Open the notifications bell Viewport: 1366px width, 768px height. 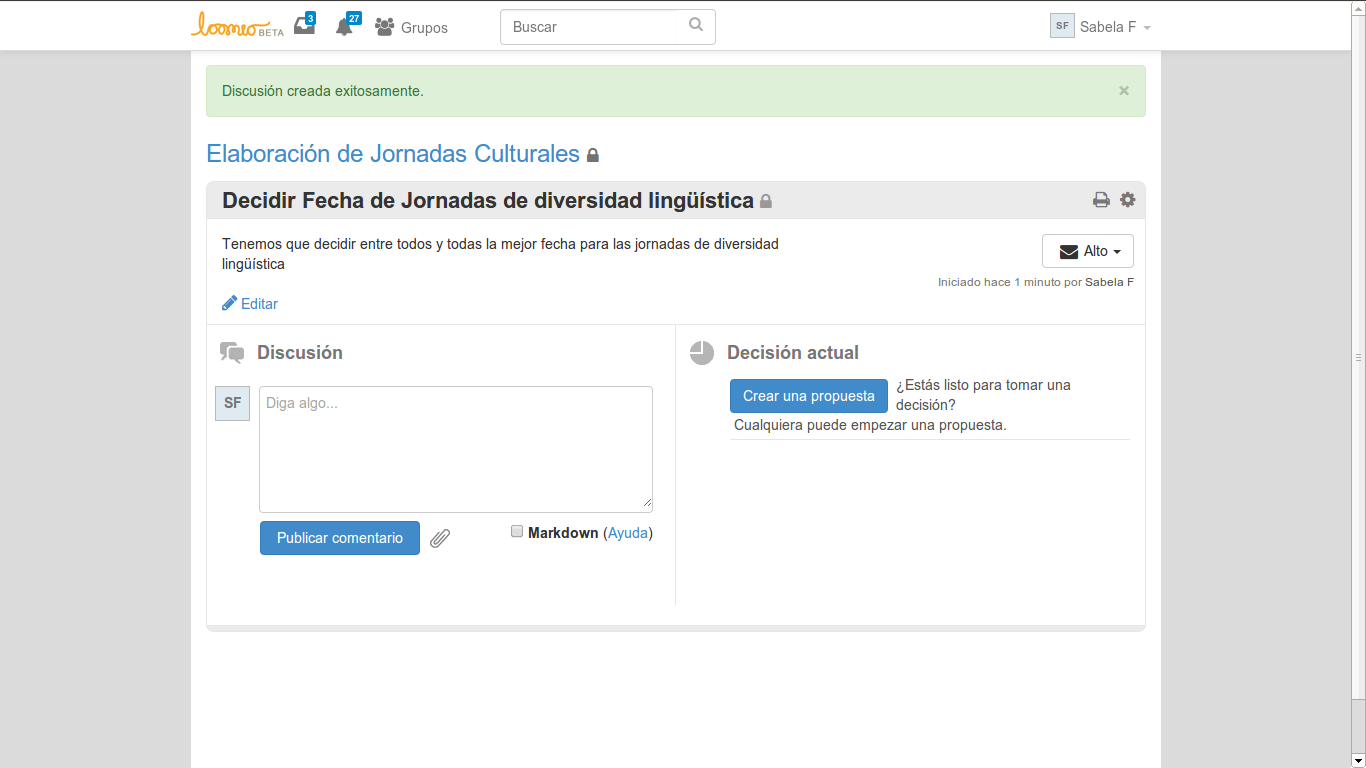coord(345,27)
